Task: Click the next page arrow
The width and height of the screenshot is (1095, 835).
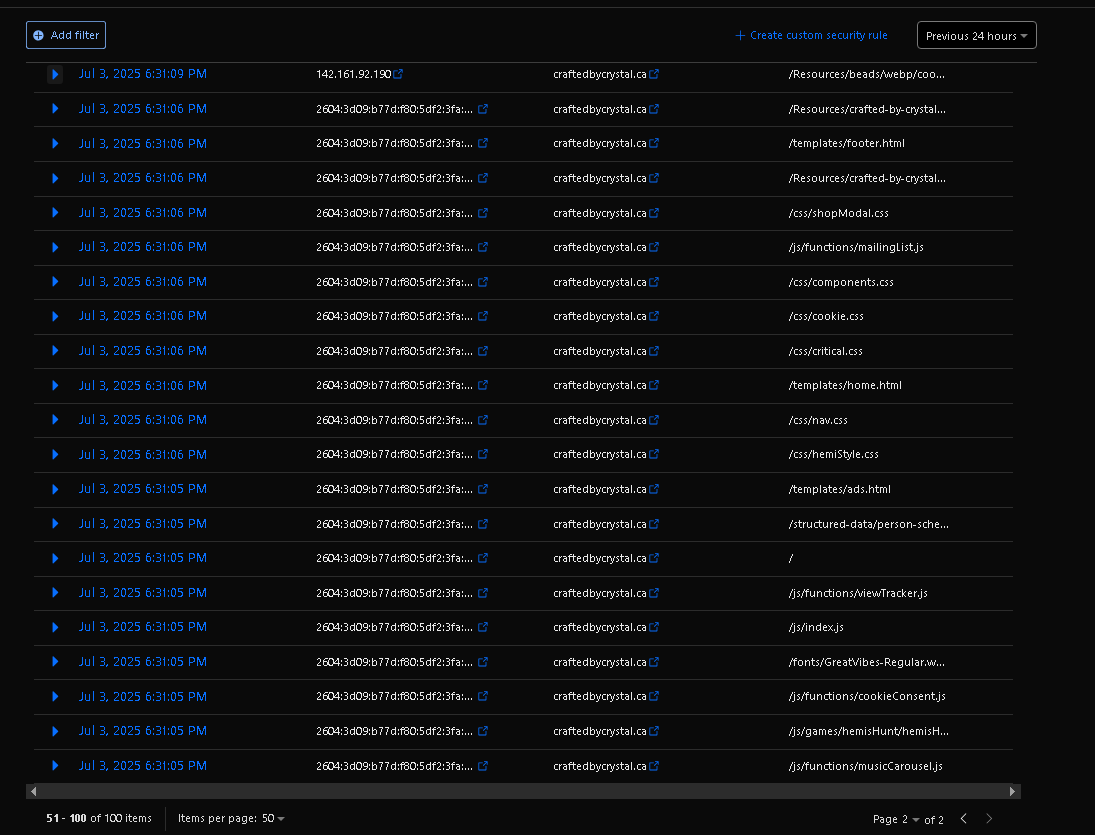Action: 989,818
